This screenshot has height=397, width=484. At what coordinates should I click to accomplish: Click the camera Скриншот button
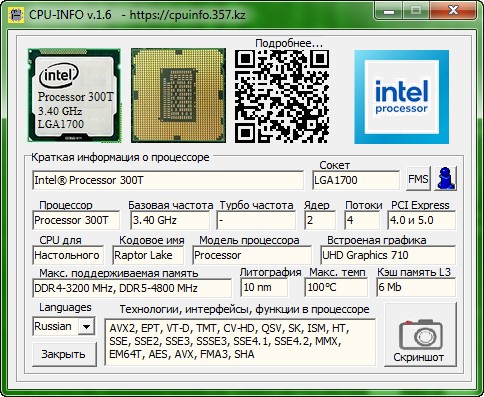tap(420, 335)
